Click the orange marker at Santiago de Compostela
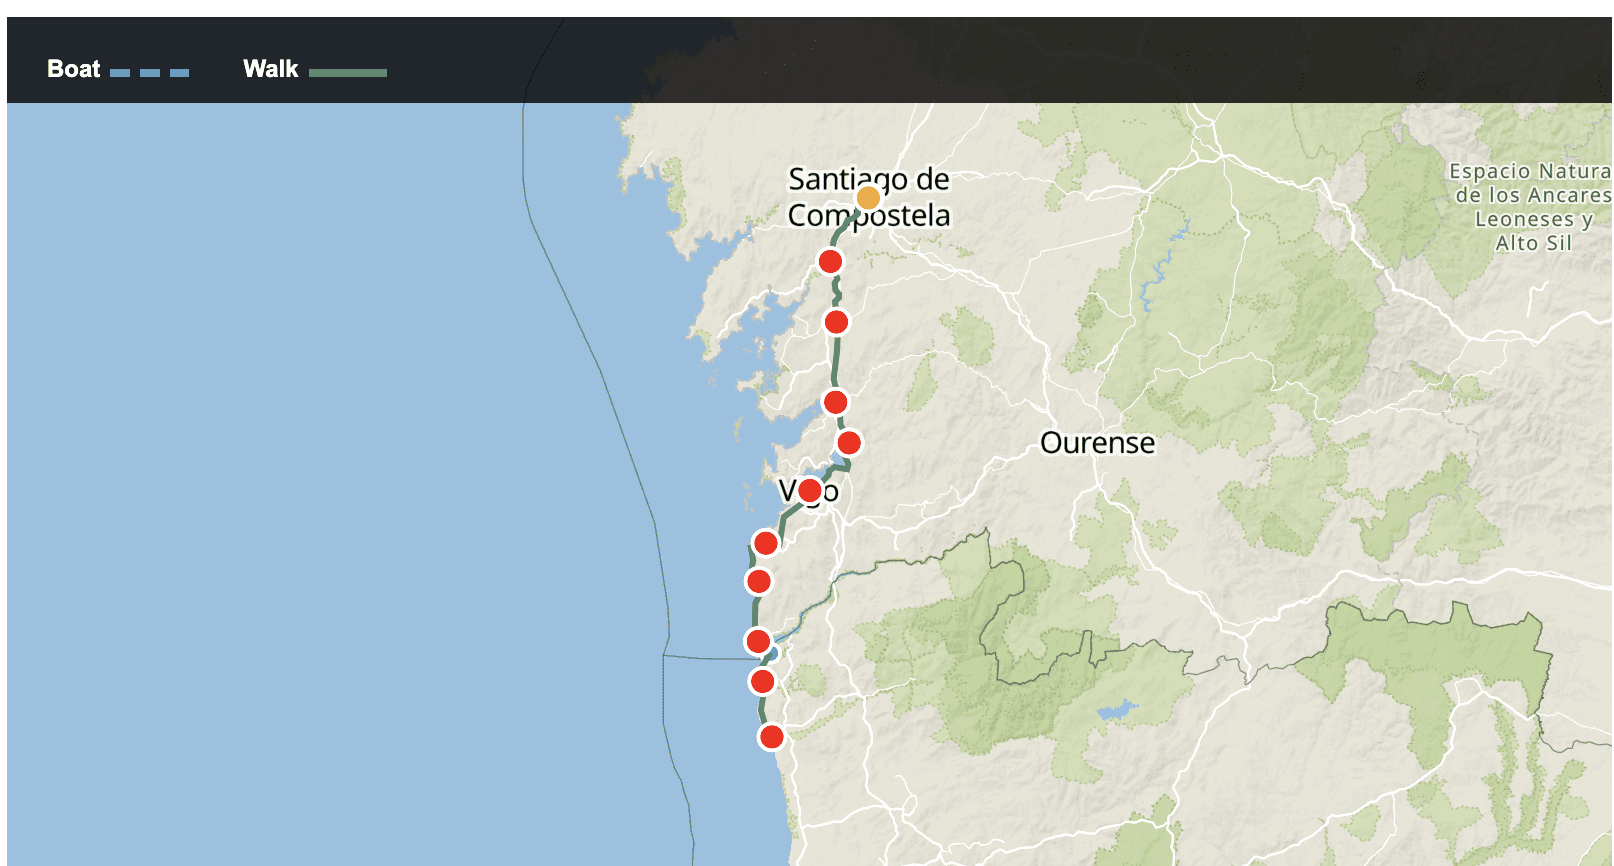The width and height of the screenshot is (1614, 866). pyautogui.click(x=868, y=198)
